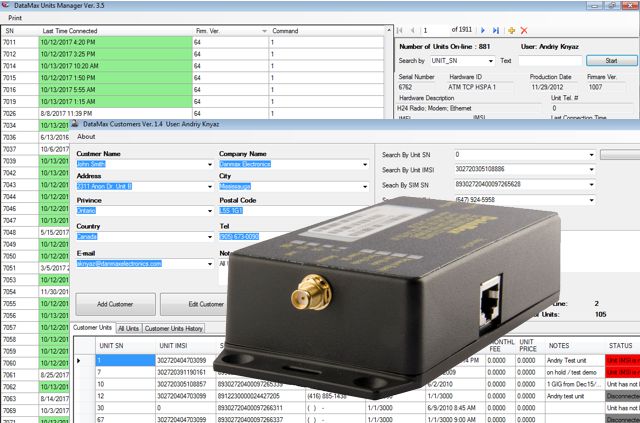This screenshot has height=423, width=640.
Task: Sort by NOTES column header
Action: tap(575, 345)
